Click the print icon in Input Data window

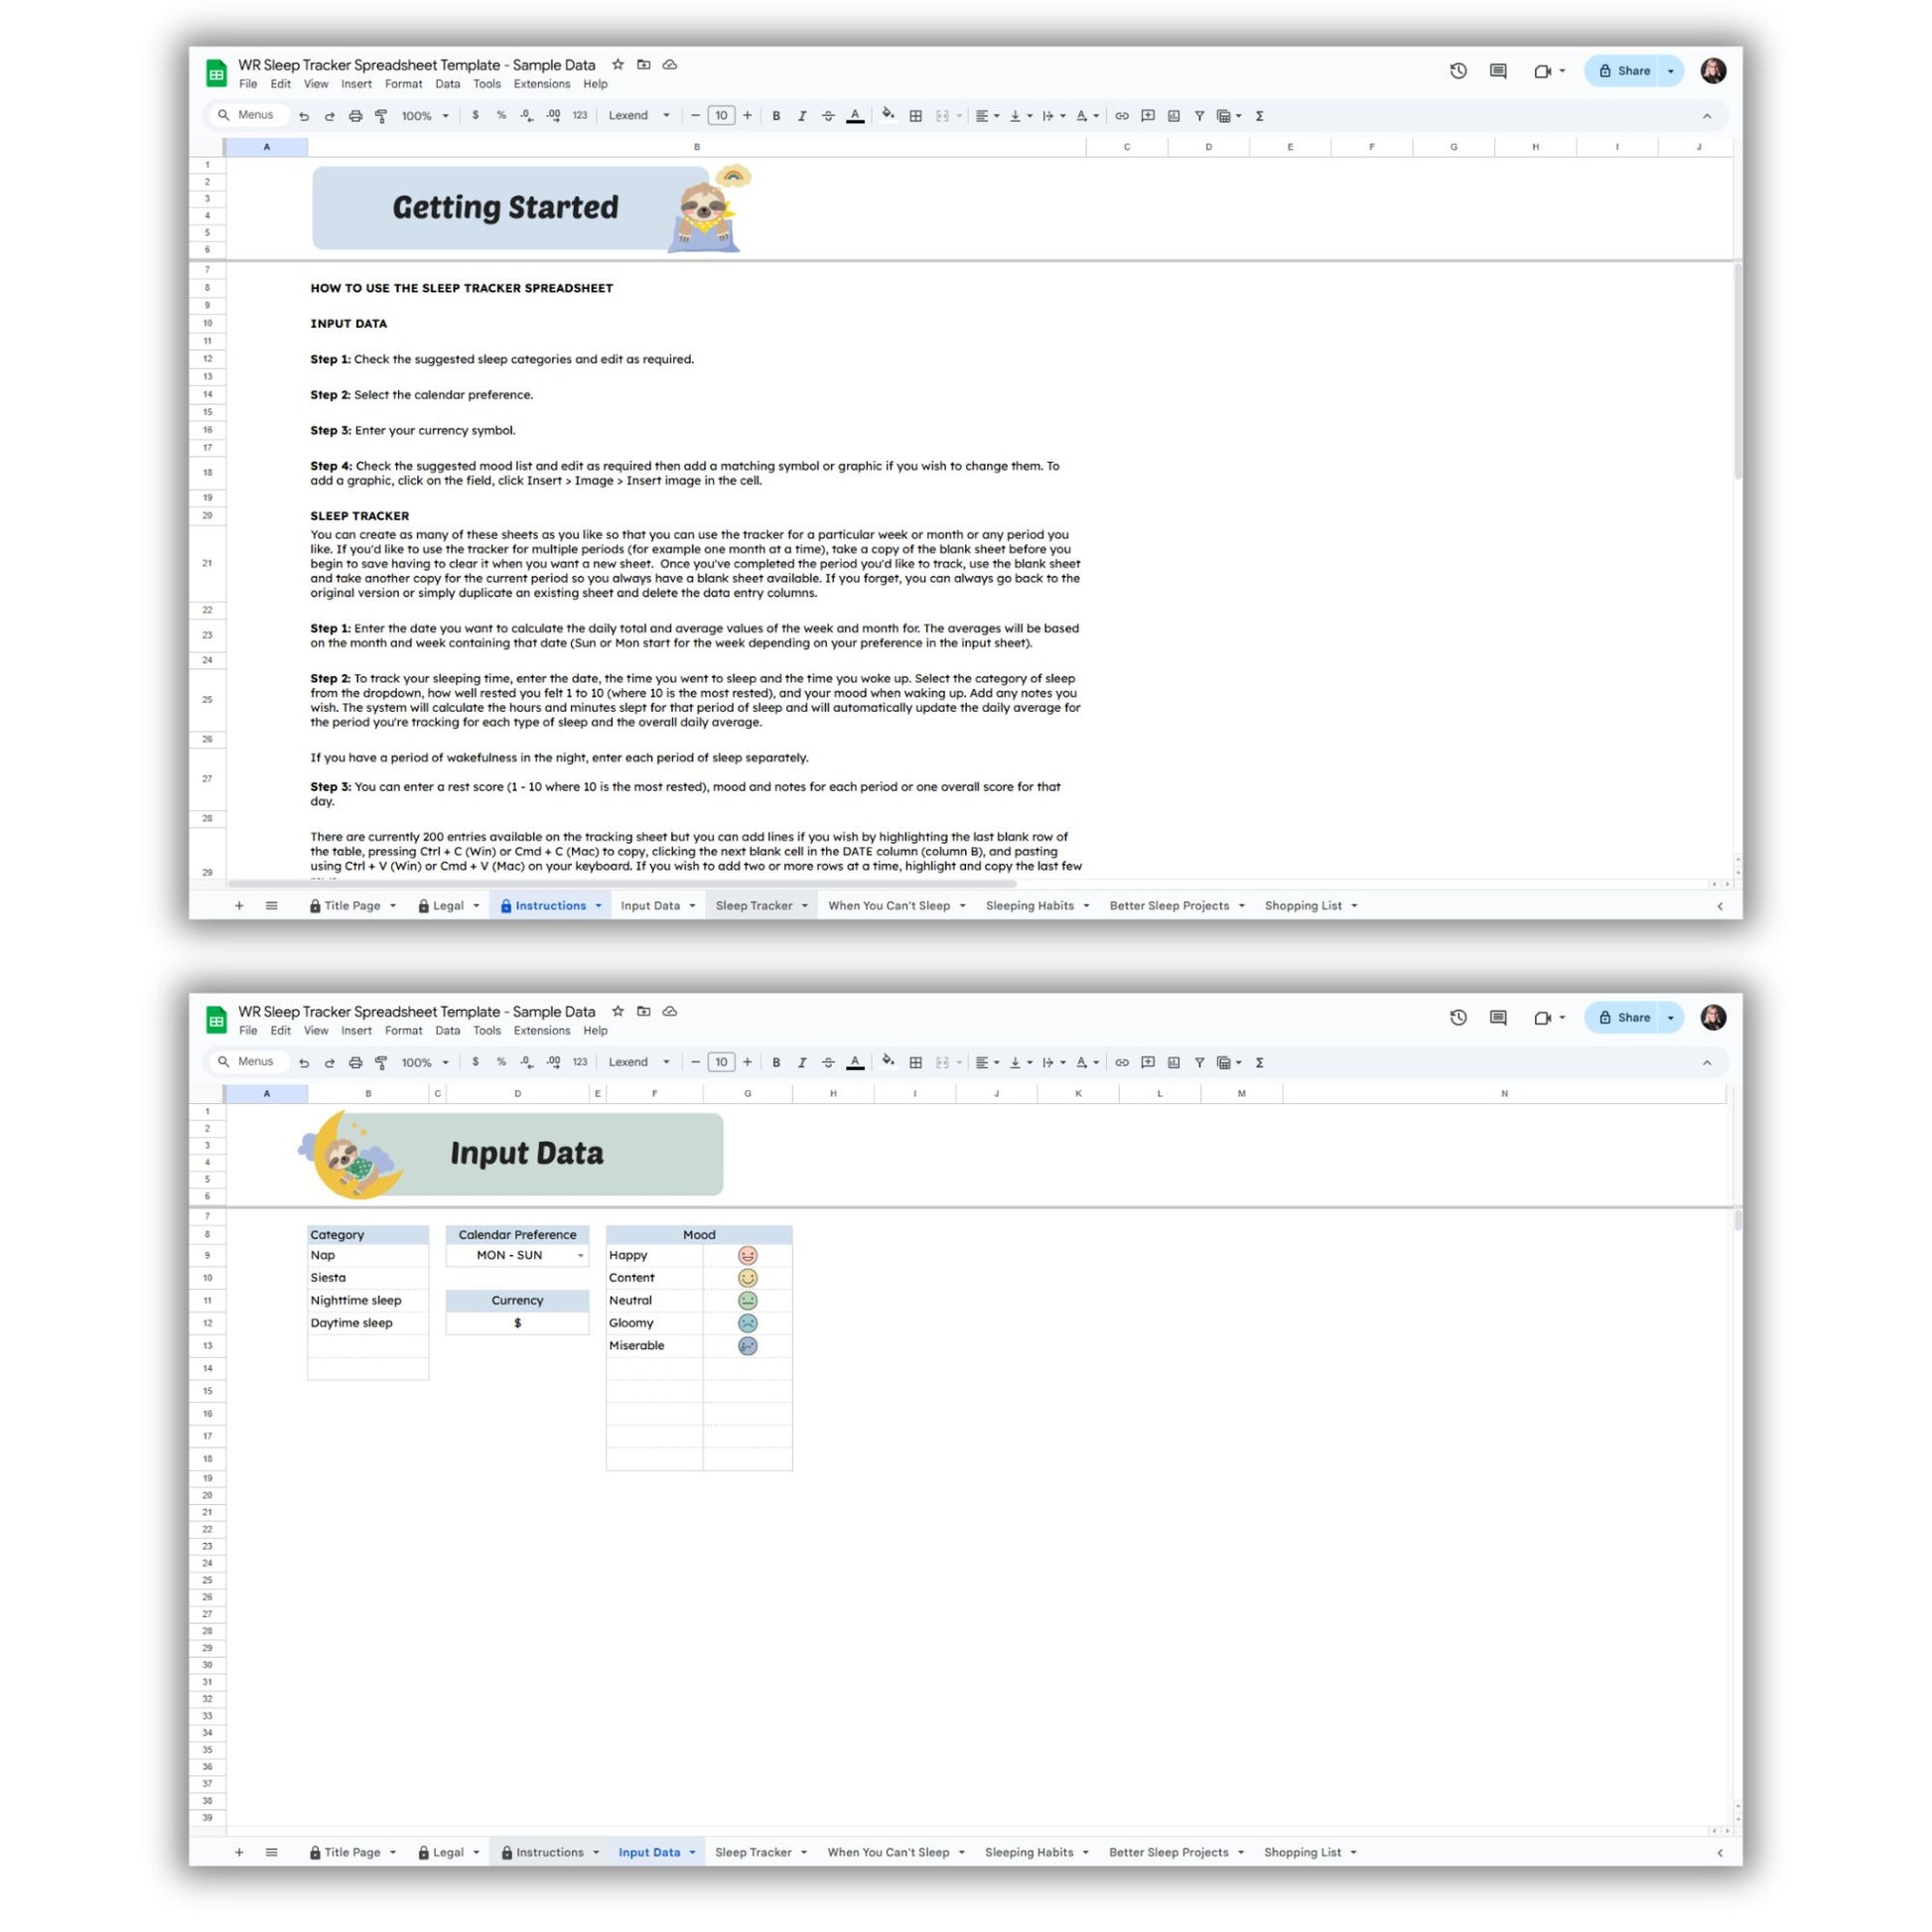tap(355, 1062)
